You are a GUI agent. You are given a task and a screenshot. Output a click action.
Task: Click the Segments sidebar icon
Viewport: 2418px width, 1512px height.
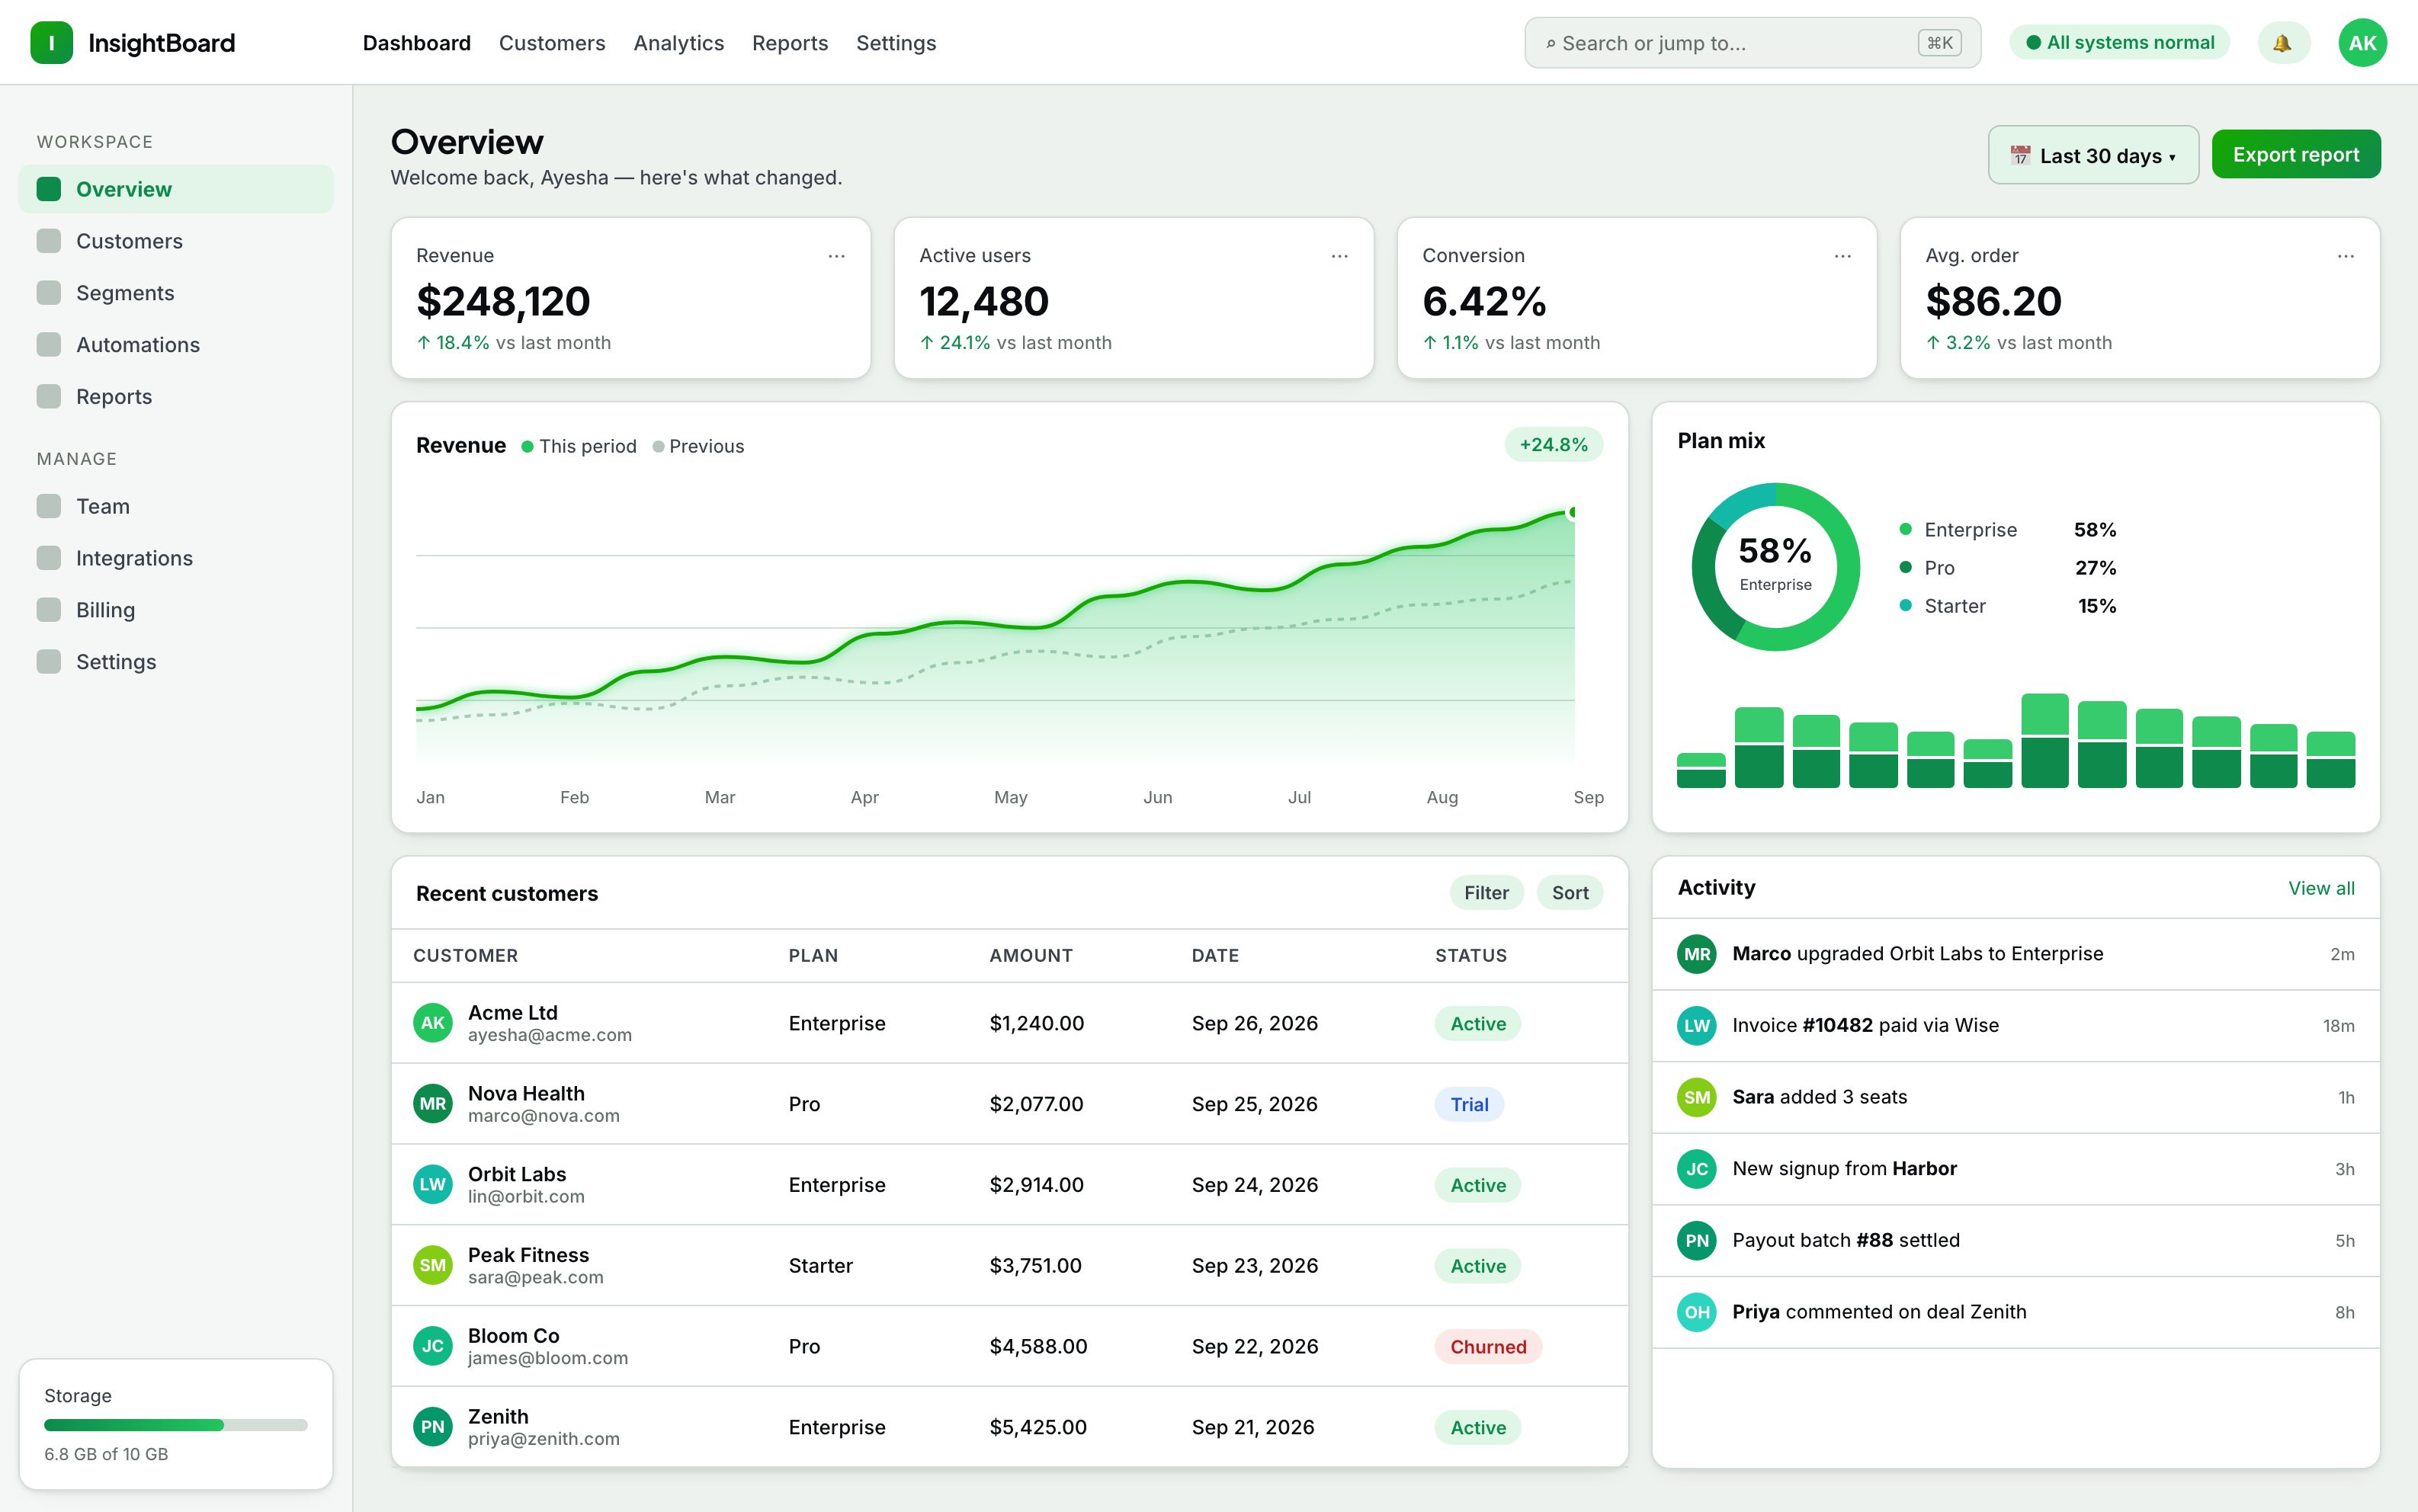point(49,293)
